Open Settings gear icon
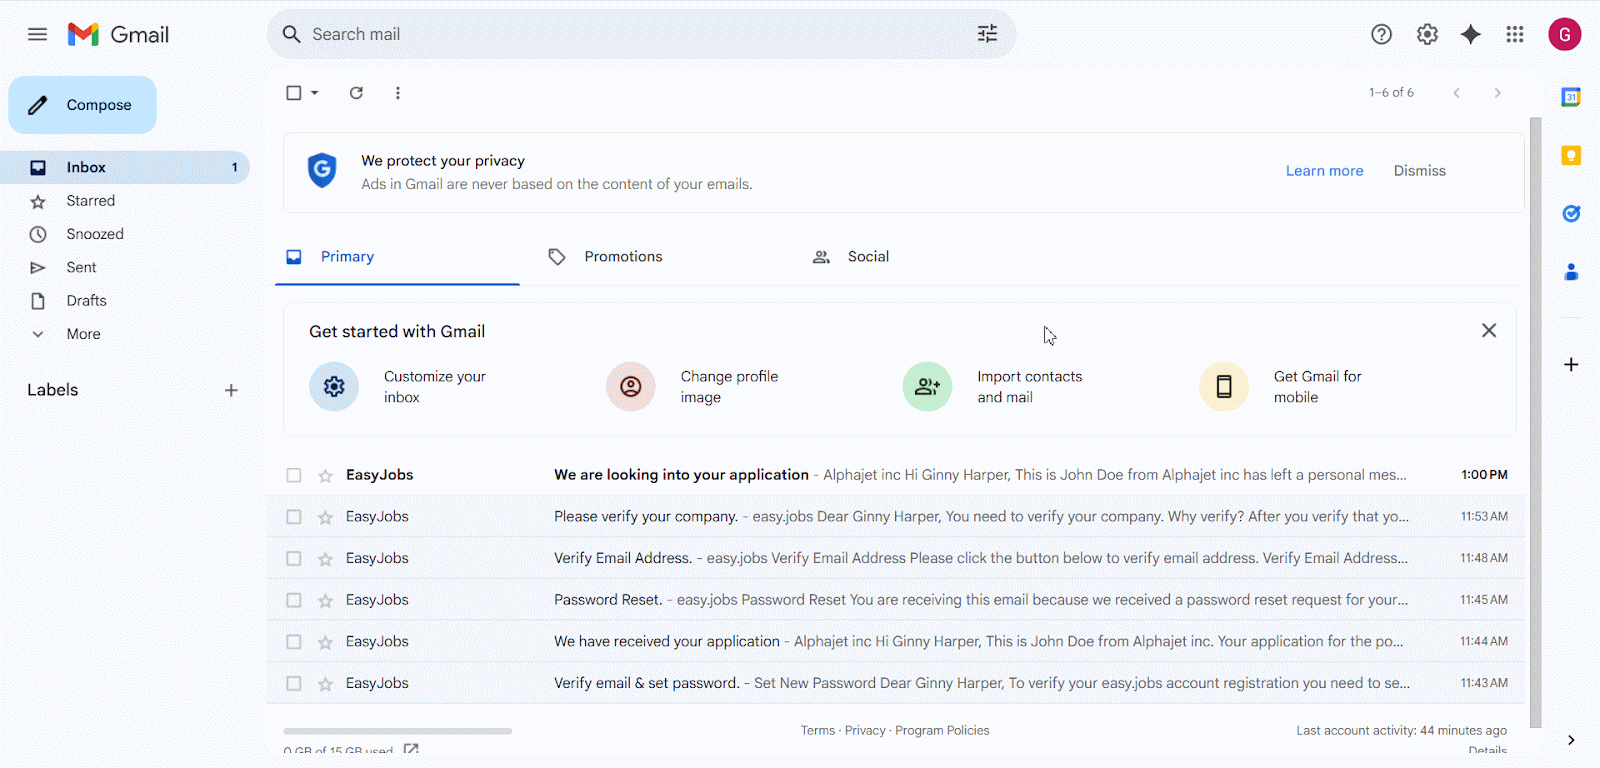1600x768 pixels. click(x=1427, y=34)
